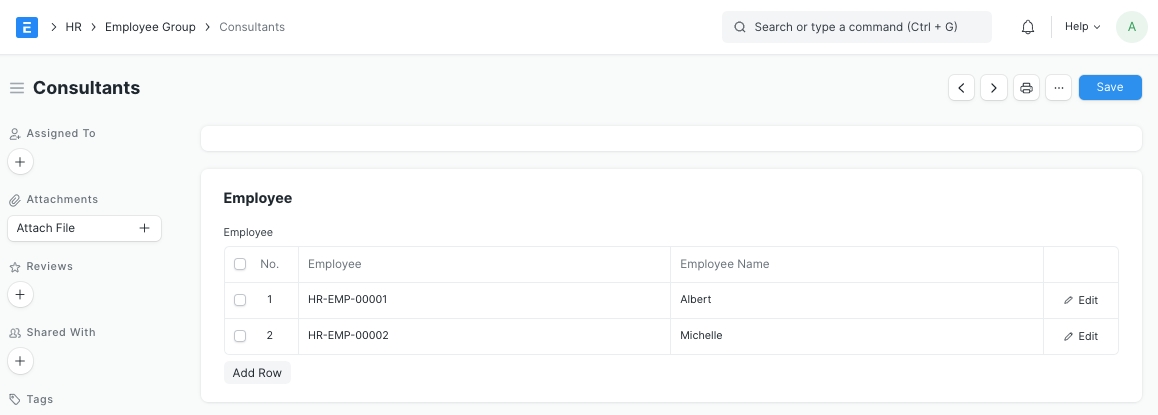
Task: Add assignee with Assigned To plus
Action: coord(20,161)
